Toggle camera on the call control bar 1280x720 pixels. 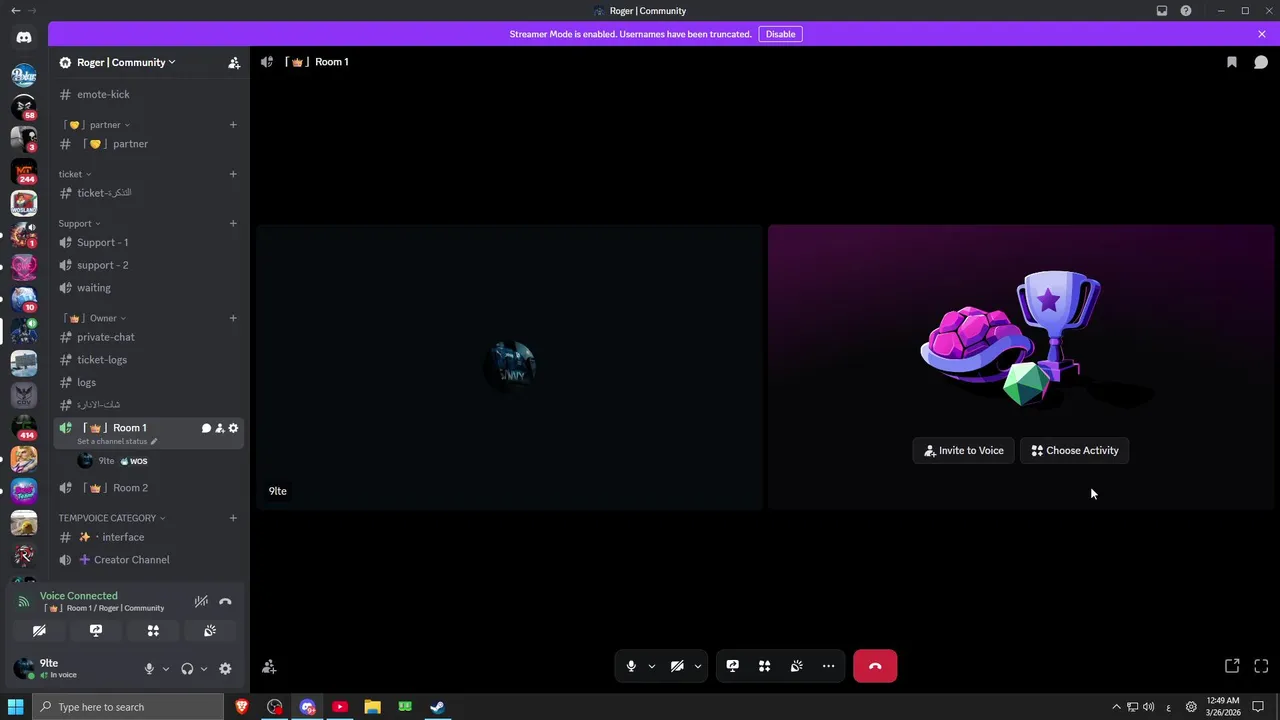[677, 666]
